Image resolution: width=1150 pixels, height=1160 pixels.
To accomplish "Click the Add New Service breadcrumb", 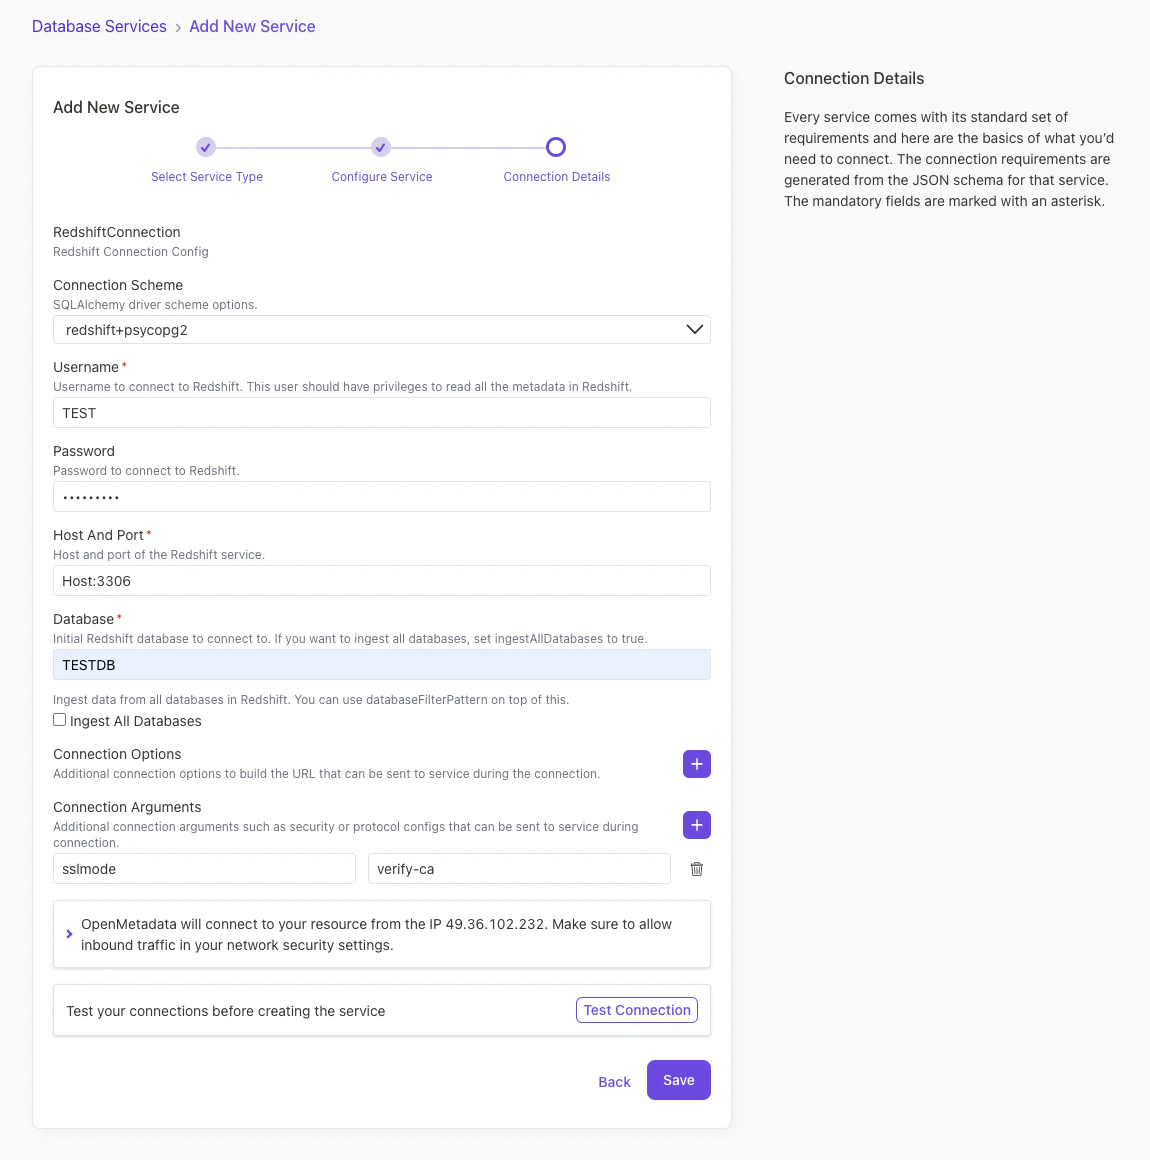I will point(252,26).
